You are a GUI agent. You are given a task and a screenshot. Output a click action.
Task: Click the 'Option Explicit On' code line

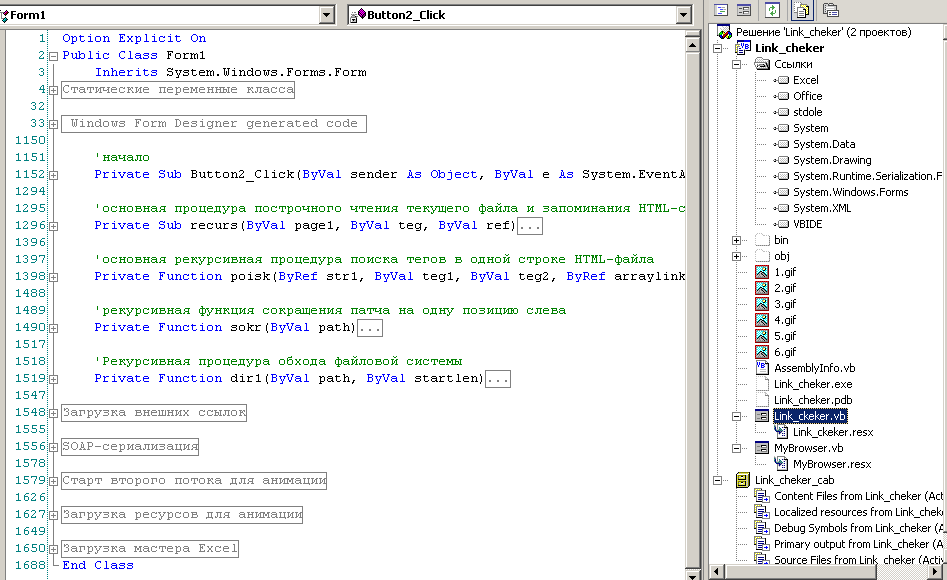coord(134,39)
